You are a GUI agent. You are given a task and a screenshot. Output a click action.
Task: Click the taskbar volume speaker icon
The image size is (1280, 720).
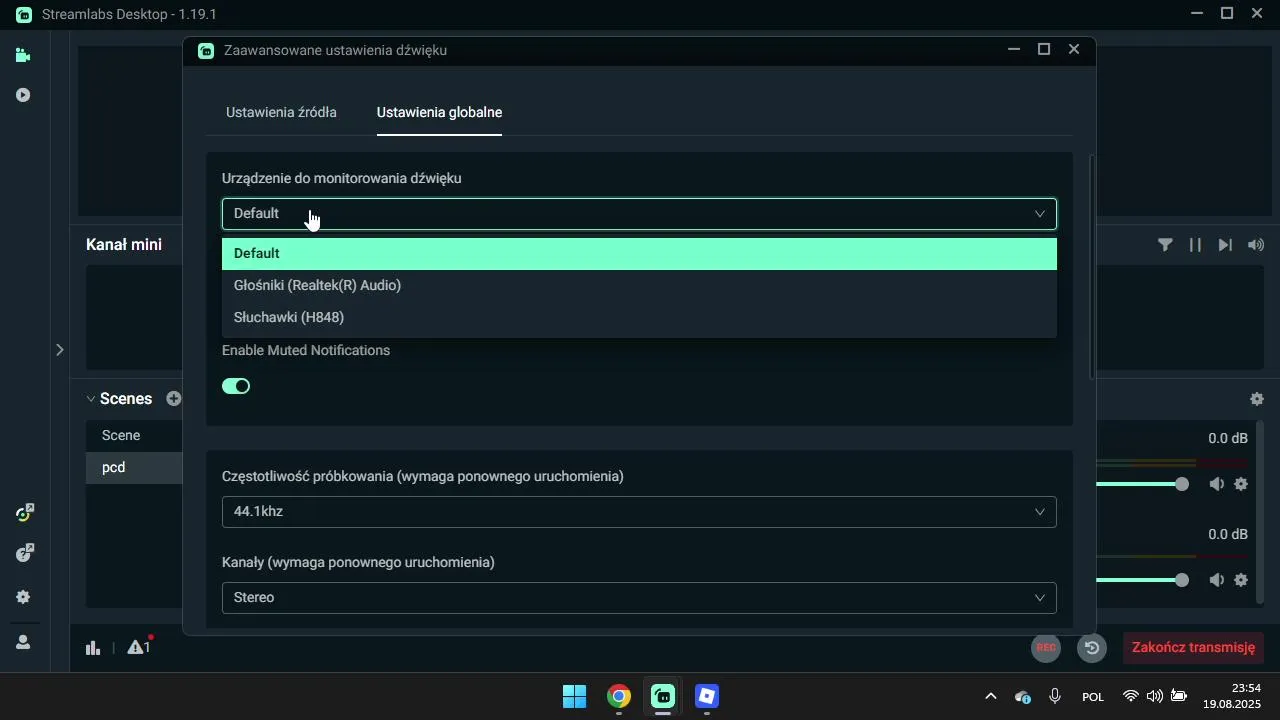pos(1155,696)
